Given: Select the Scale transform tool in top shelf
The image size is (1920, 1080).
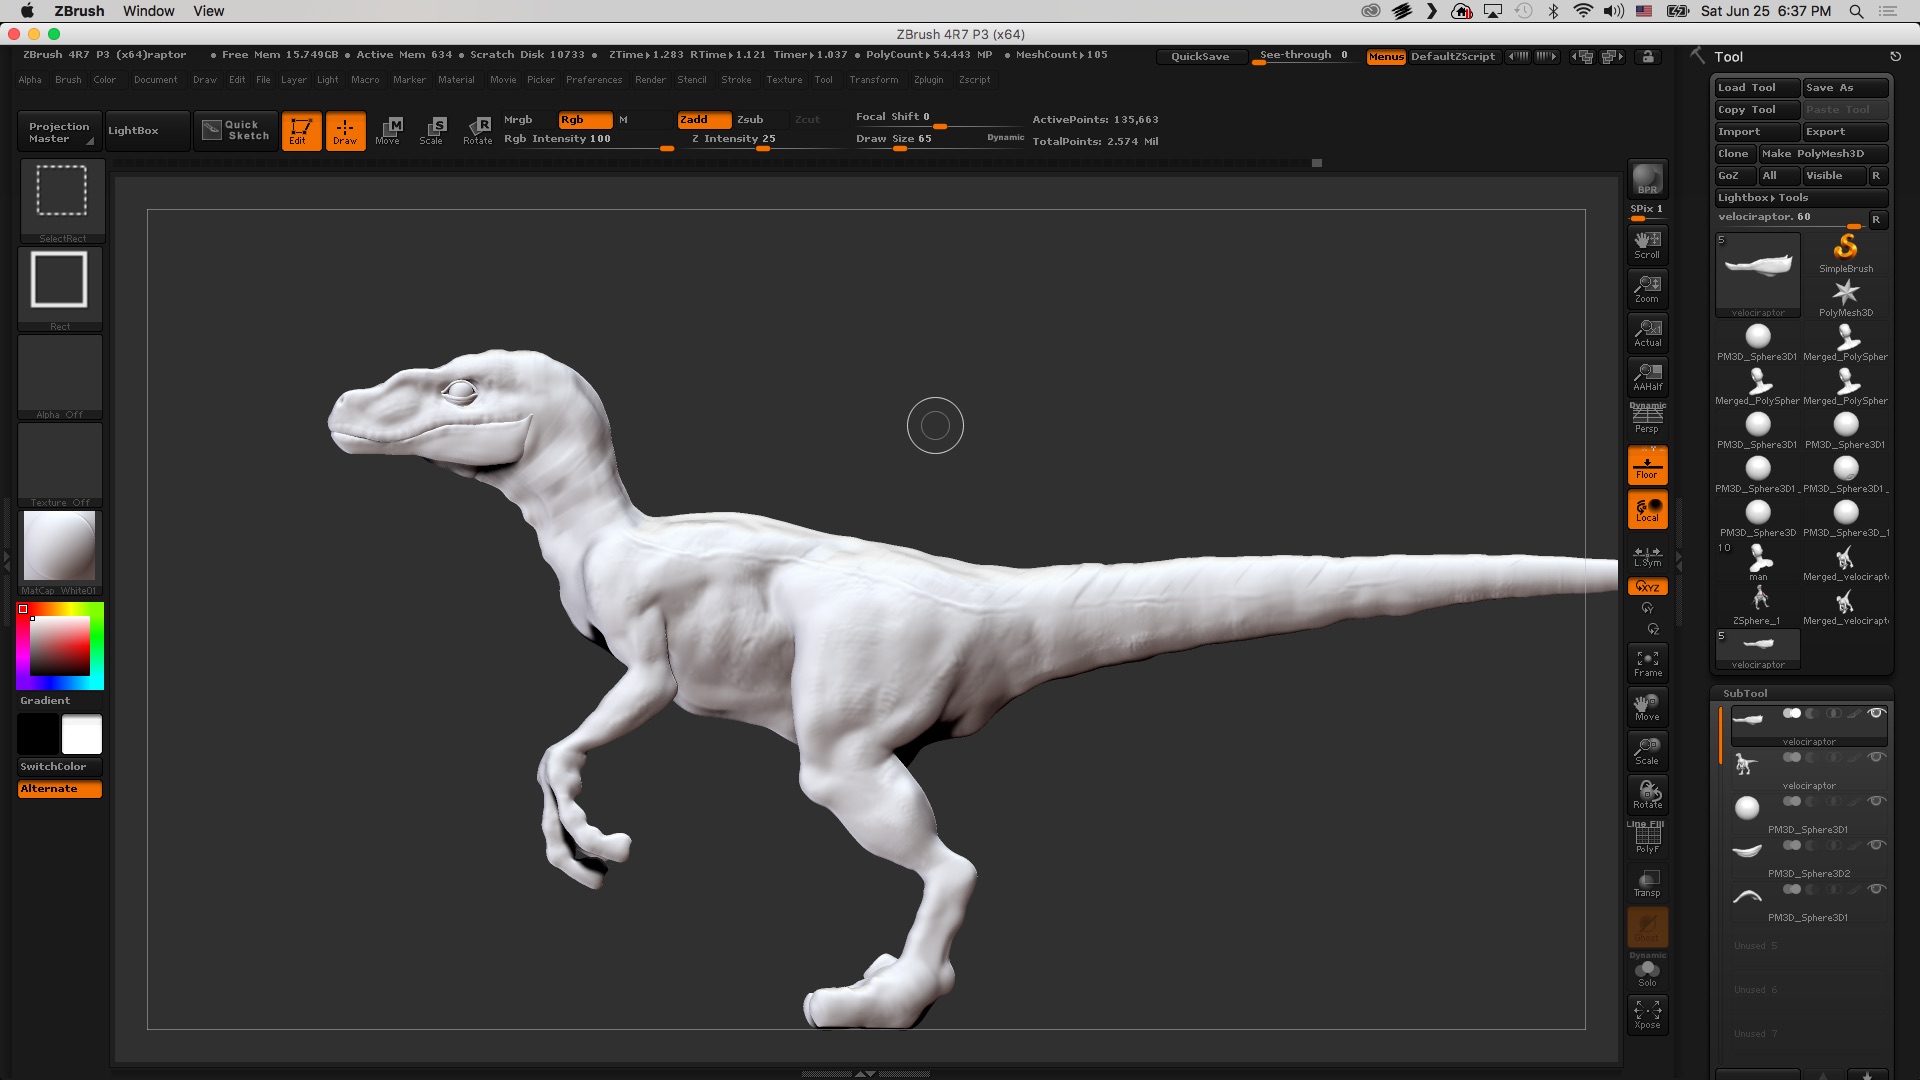Looking at the screenshot, I should coord(432,130).
